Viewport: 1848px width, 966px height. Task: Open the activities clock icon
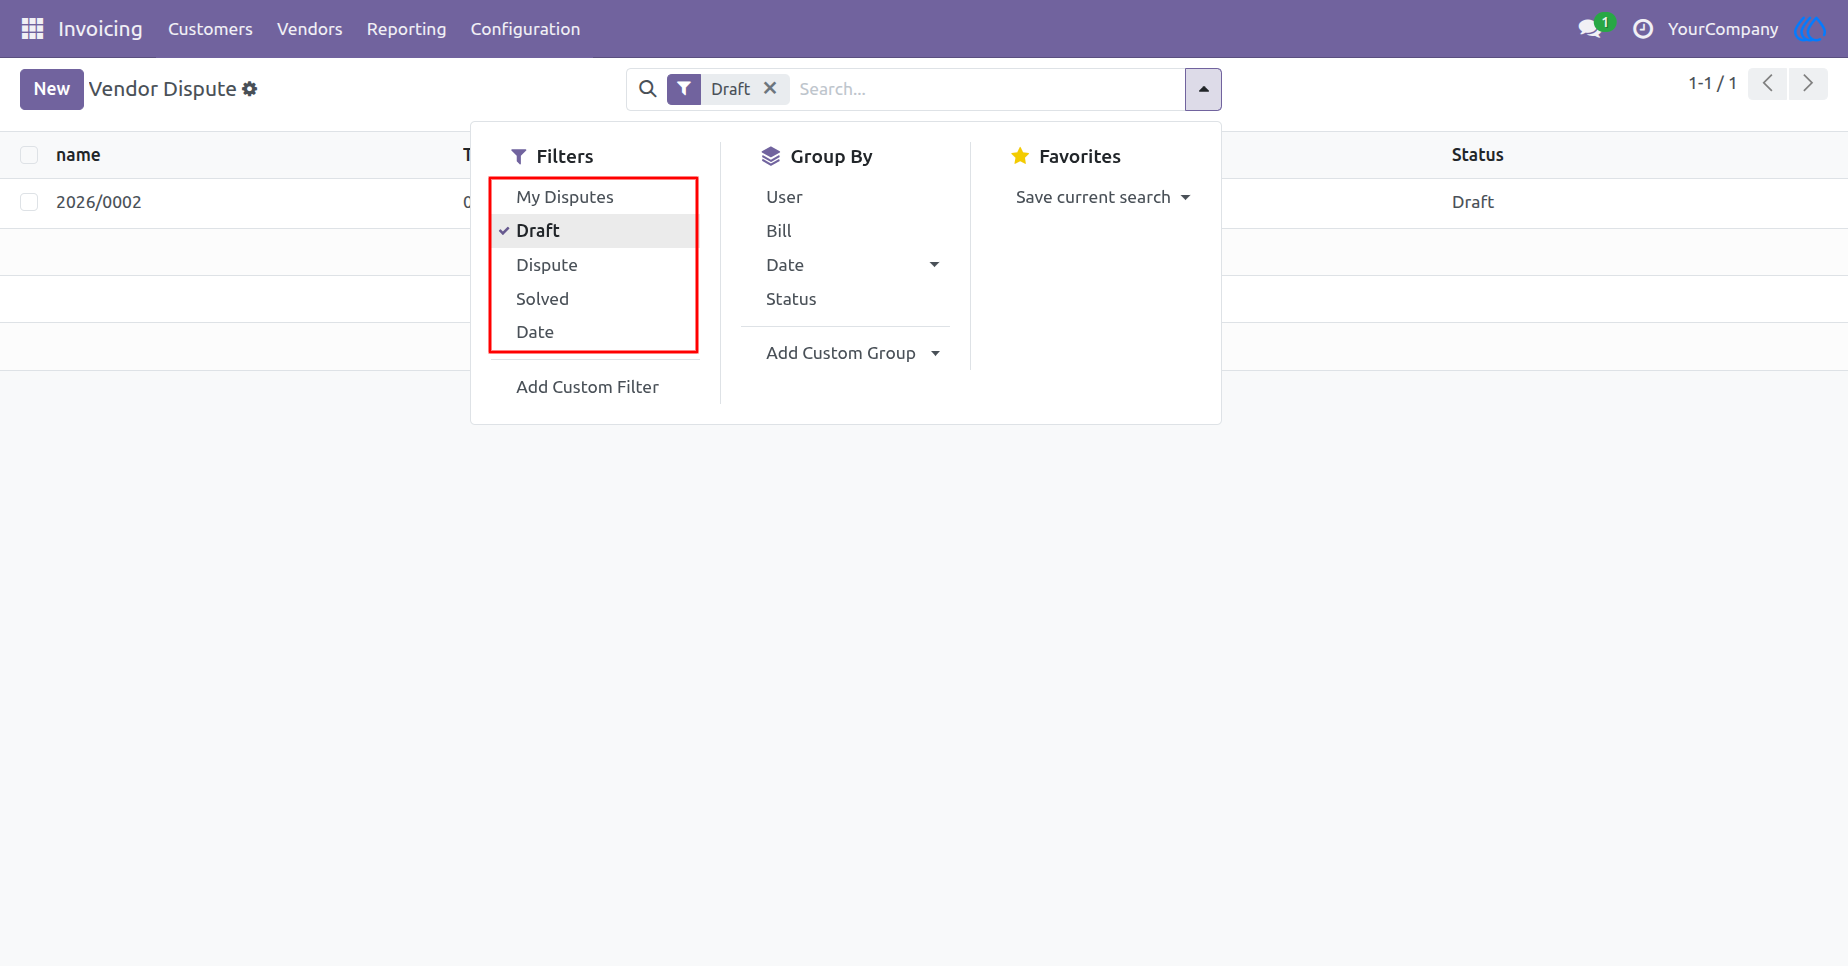click(1643, 29)
